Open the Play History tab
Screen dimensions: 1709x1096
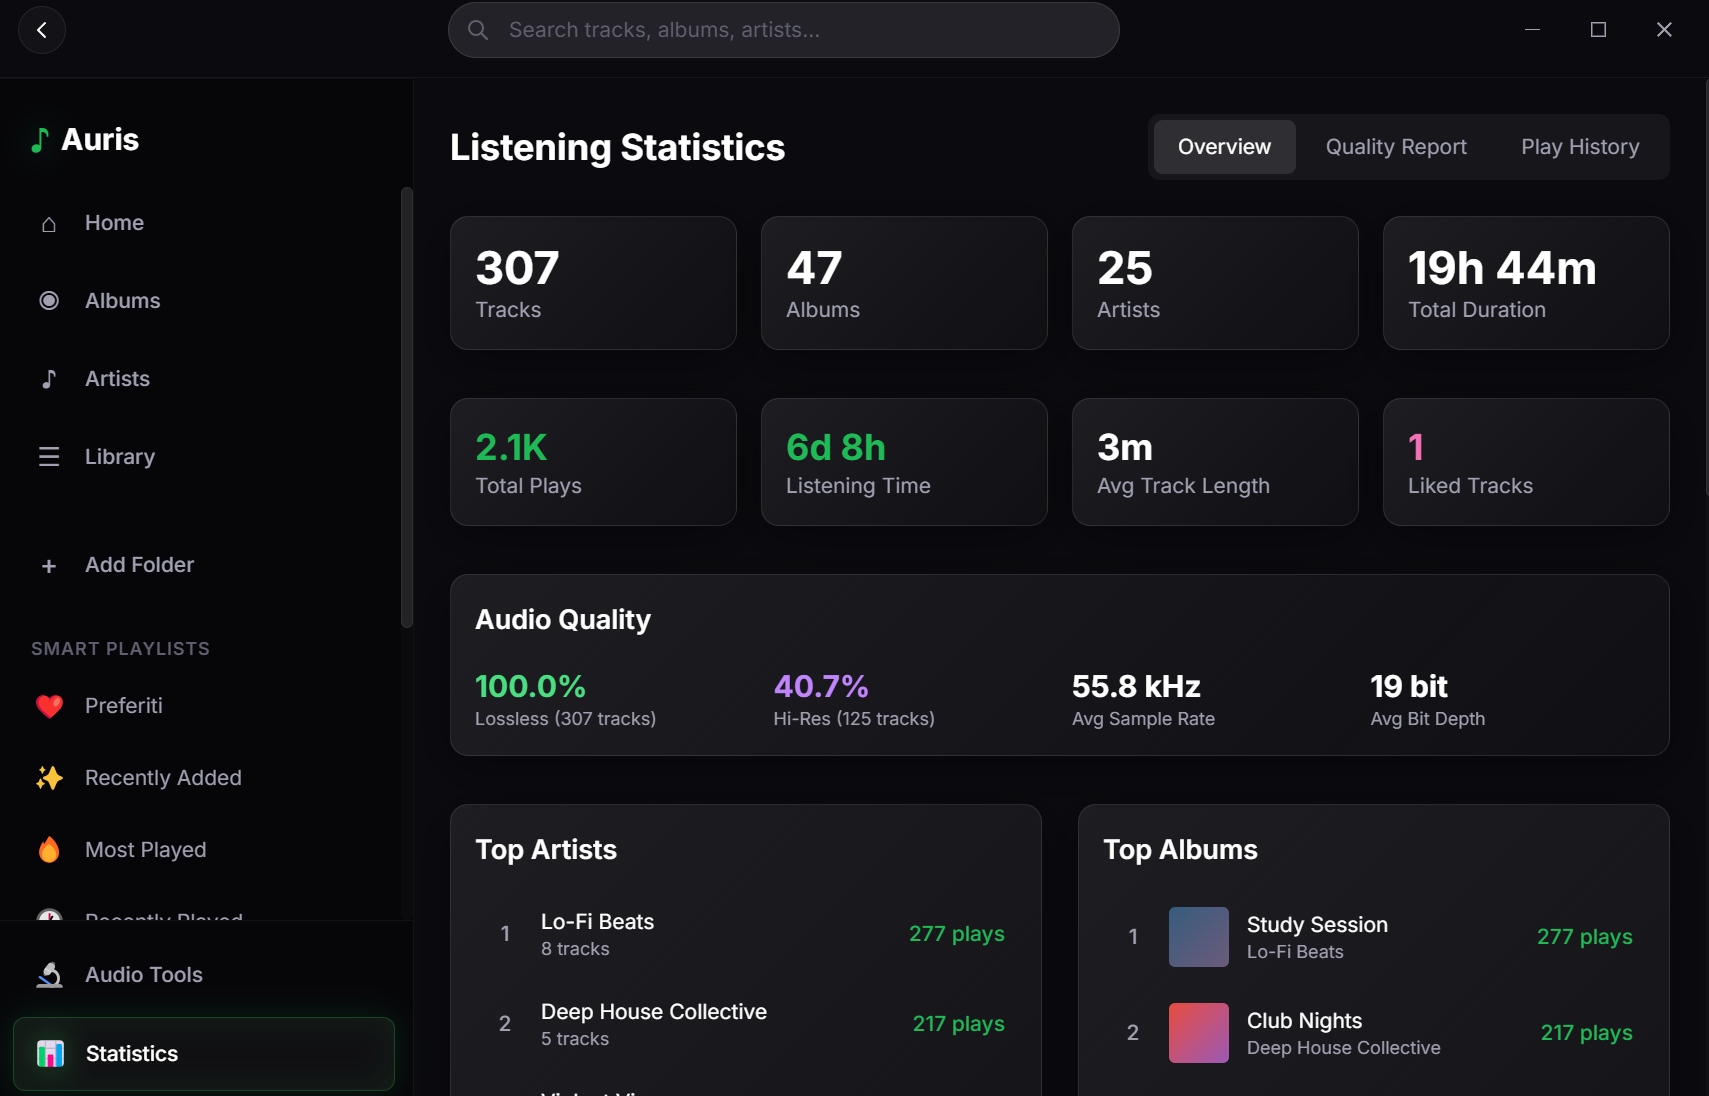[x=1579, y=146]
